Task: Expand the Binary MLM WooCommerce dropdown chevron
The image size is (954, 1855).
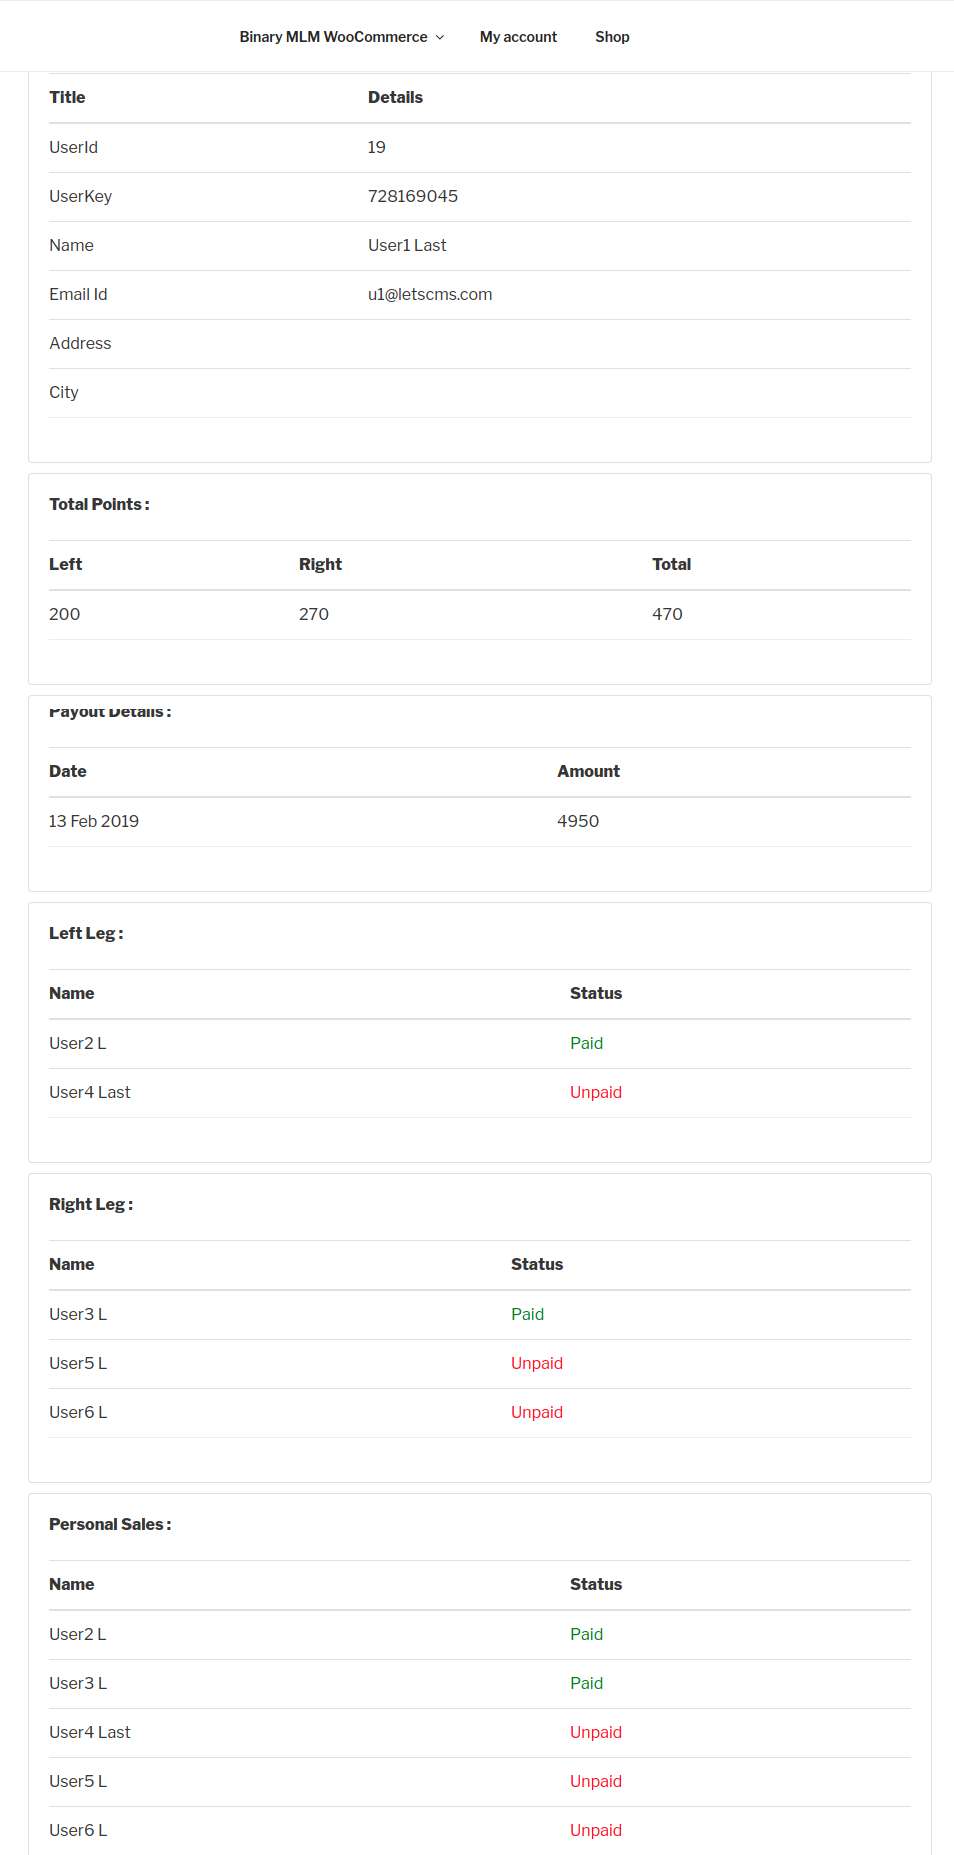Action: (440, 37)
